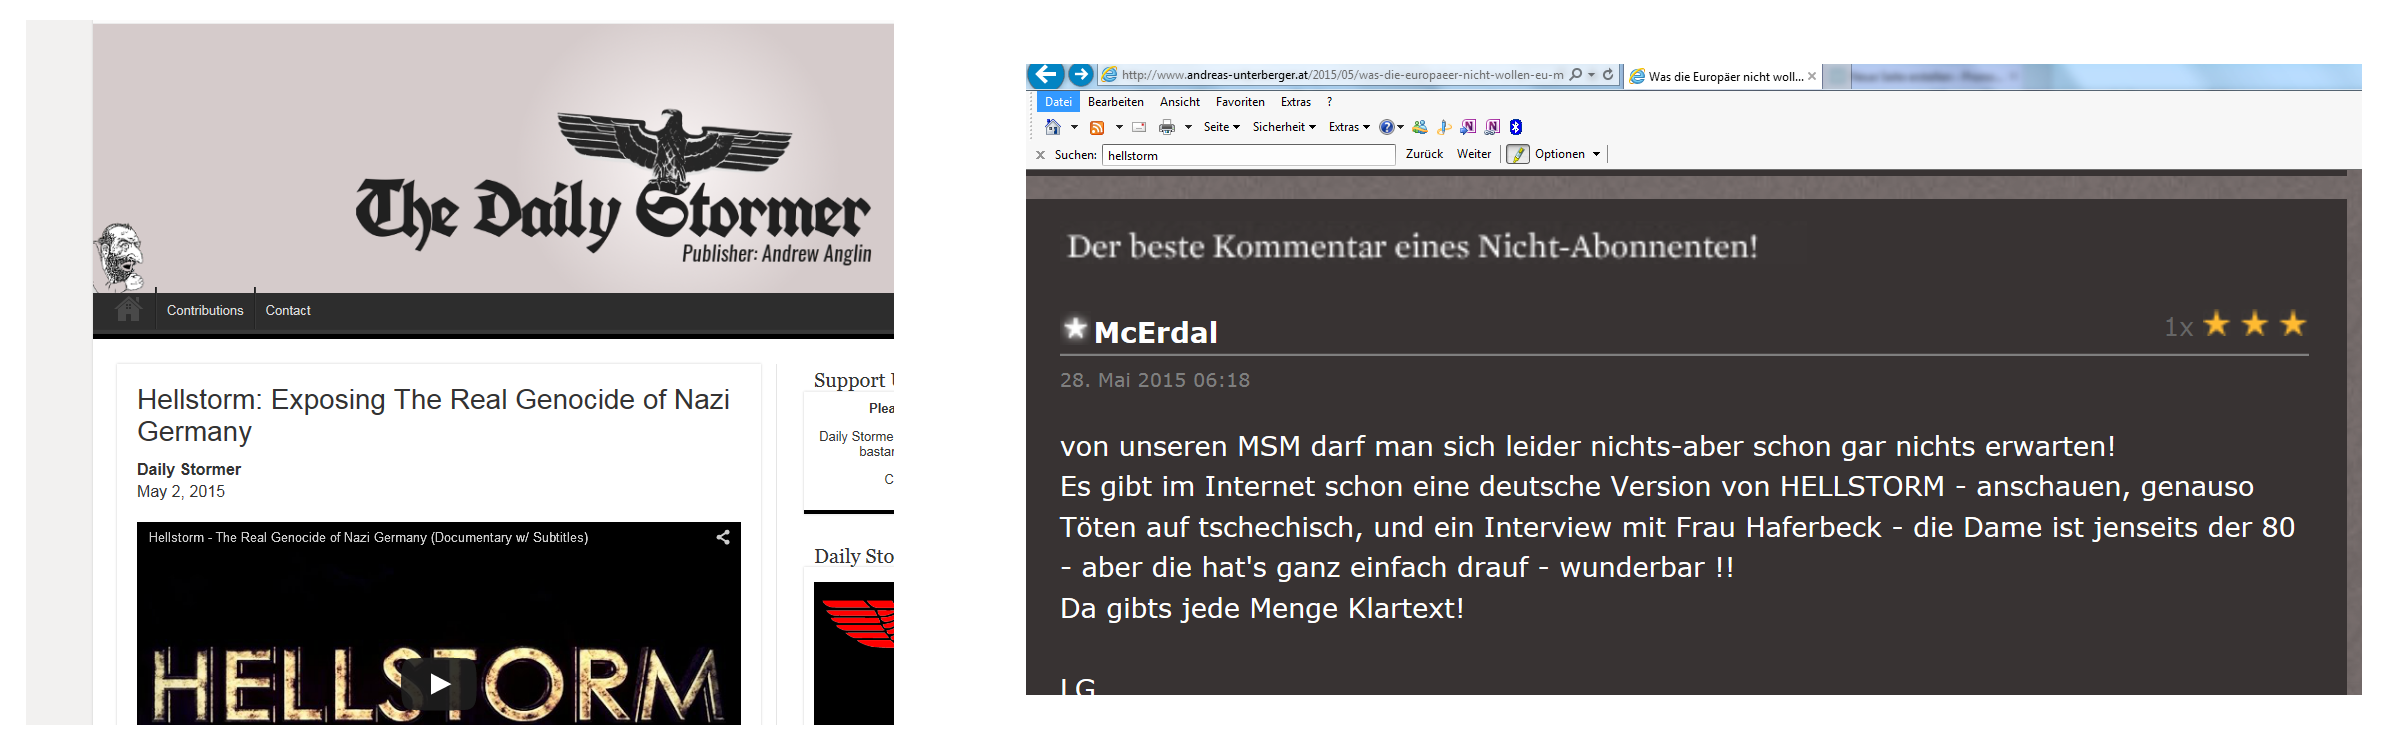Open the Optionen dropdown in find bar
2396x739 pixels.
point(1567,154)
